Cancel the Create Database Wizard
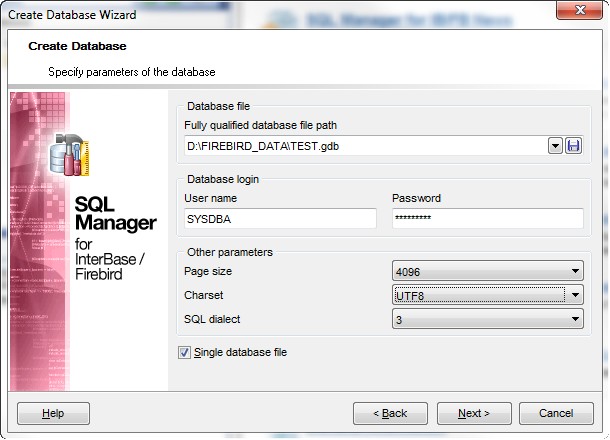 pyautogui.click(x=556, y=413)
